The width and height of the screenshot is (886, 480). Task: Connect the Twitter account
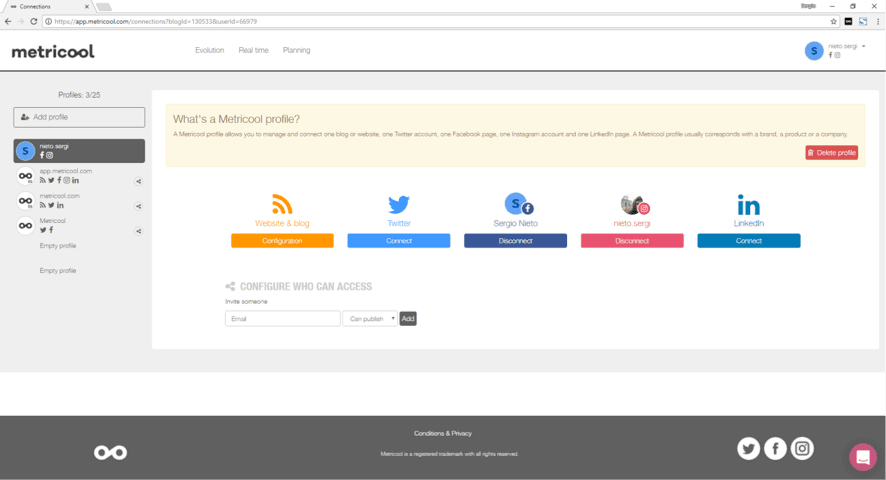[399, 241]
